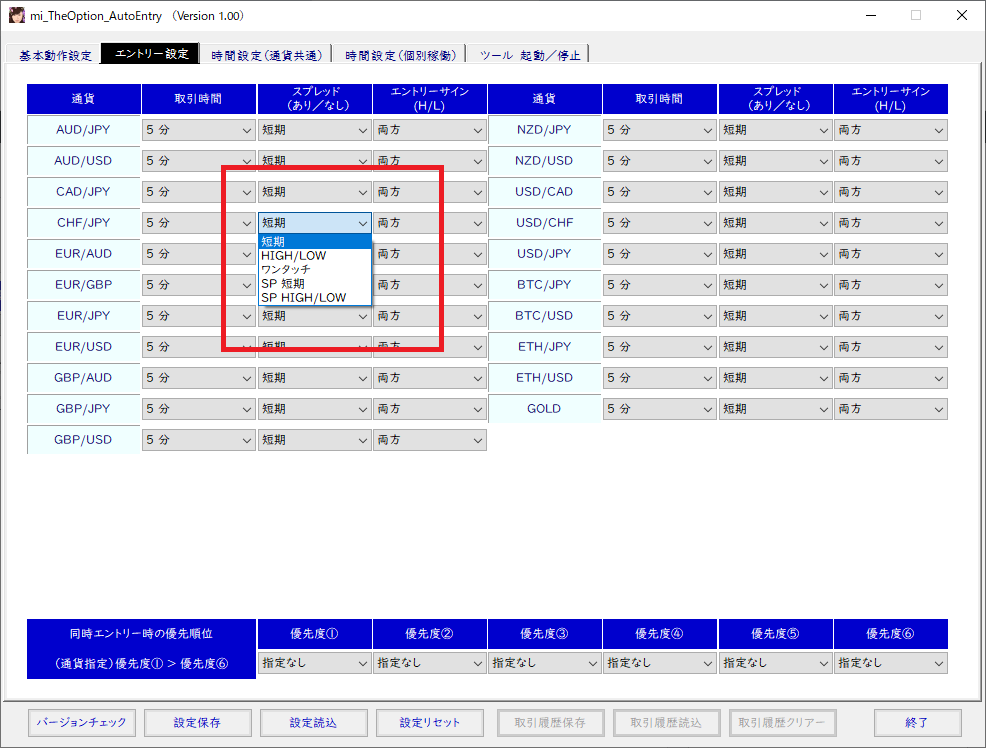Click the 設定読込 button
Image resolution: width=986 pixels, height=748 pixels.
point(313,722)
